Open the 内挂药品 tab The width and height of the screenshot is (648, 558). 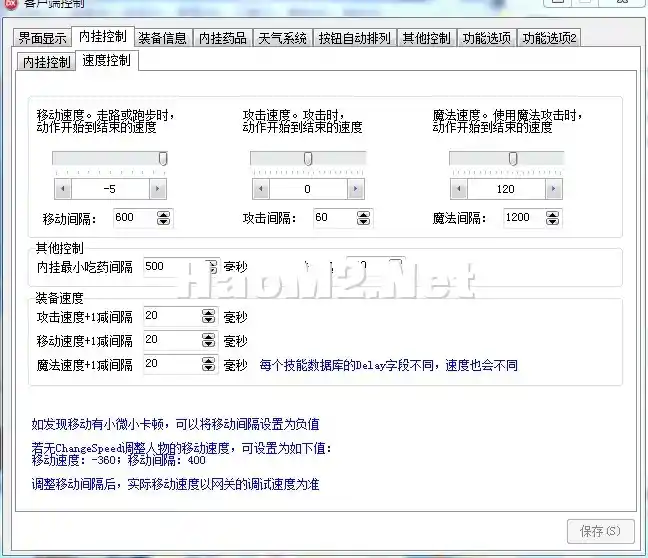point(223,38)
